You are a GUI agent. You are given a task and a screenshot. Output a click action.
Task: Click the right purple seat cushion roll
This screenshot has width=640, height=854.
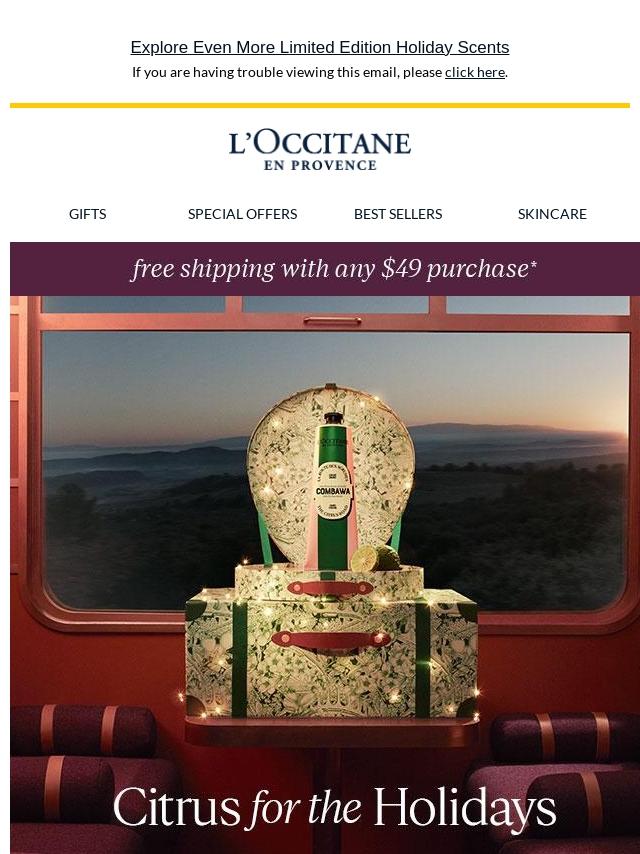[x=564, y=737]
